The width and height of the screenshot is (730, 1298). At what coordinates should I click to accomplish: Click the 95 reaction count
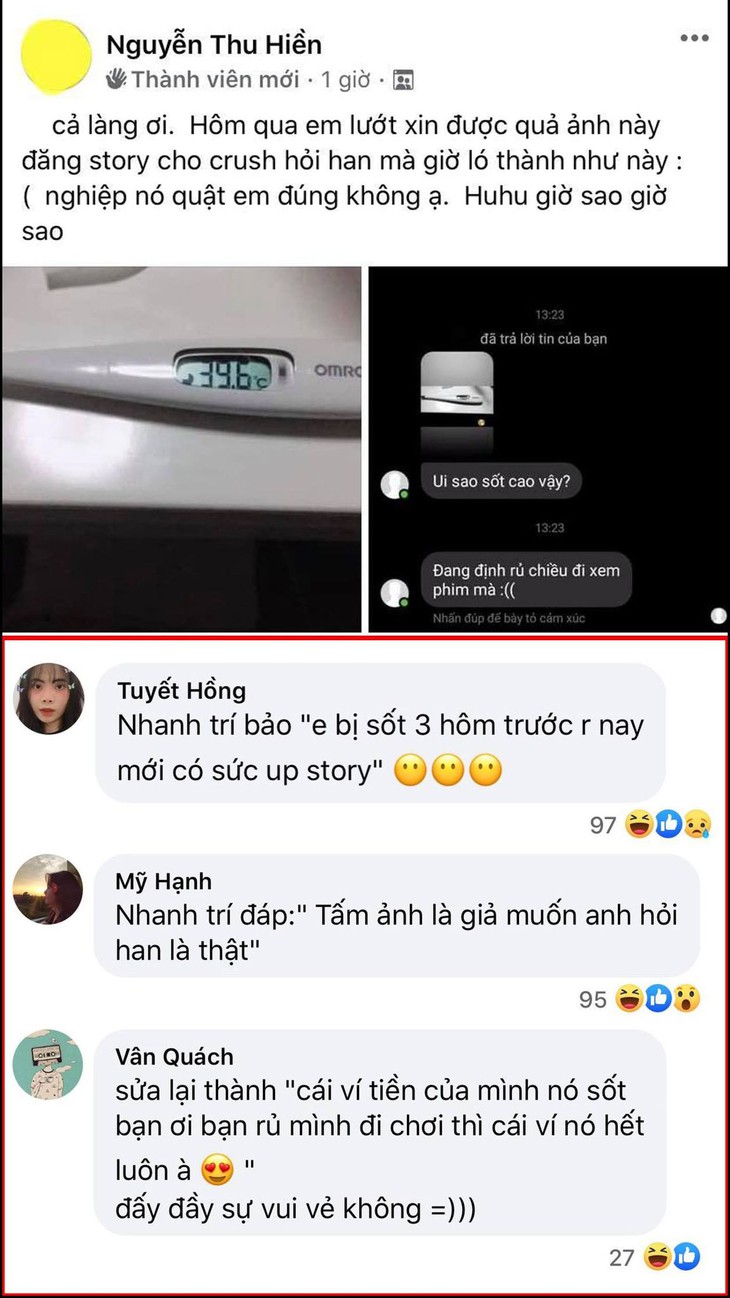pyautogui.click(x=593, y=999)
